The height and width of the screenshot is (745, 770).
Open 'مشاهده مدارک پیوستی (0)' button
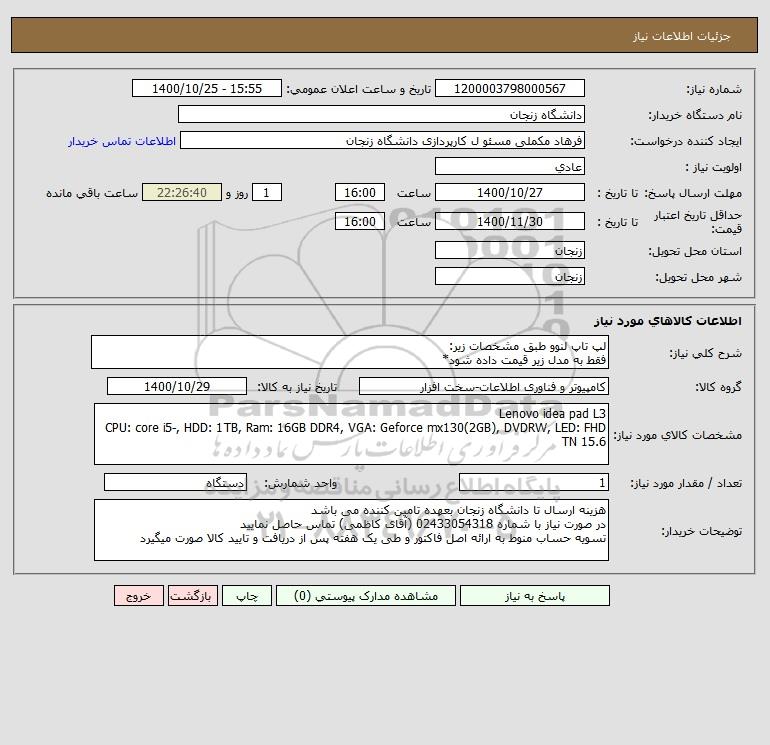click(366, 596)
